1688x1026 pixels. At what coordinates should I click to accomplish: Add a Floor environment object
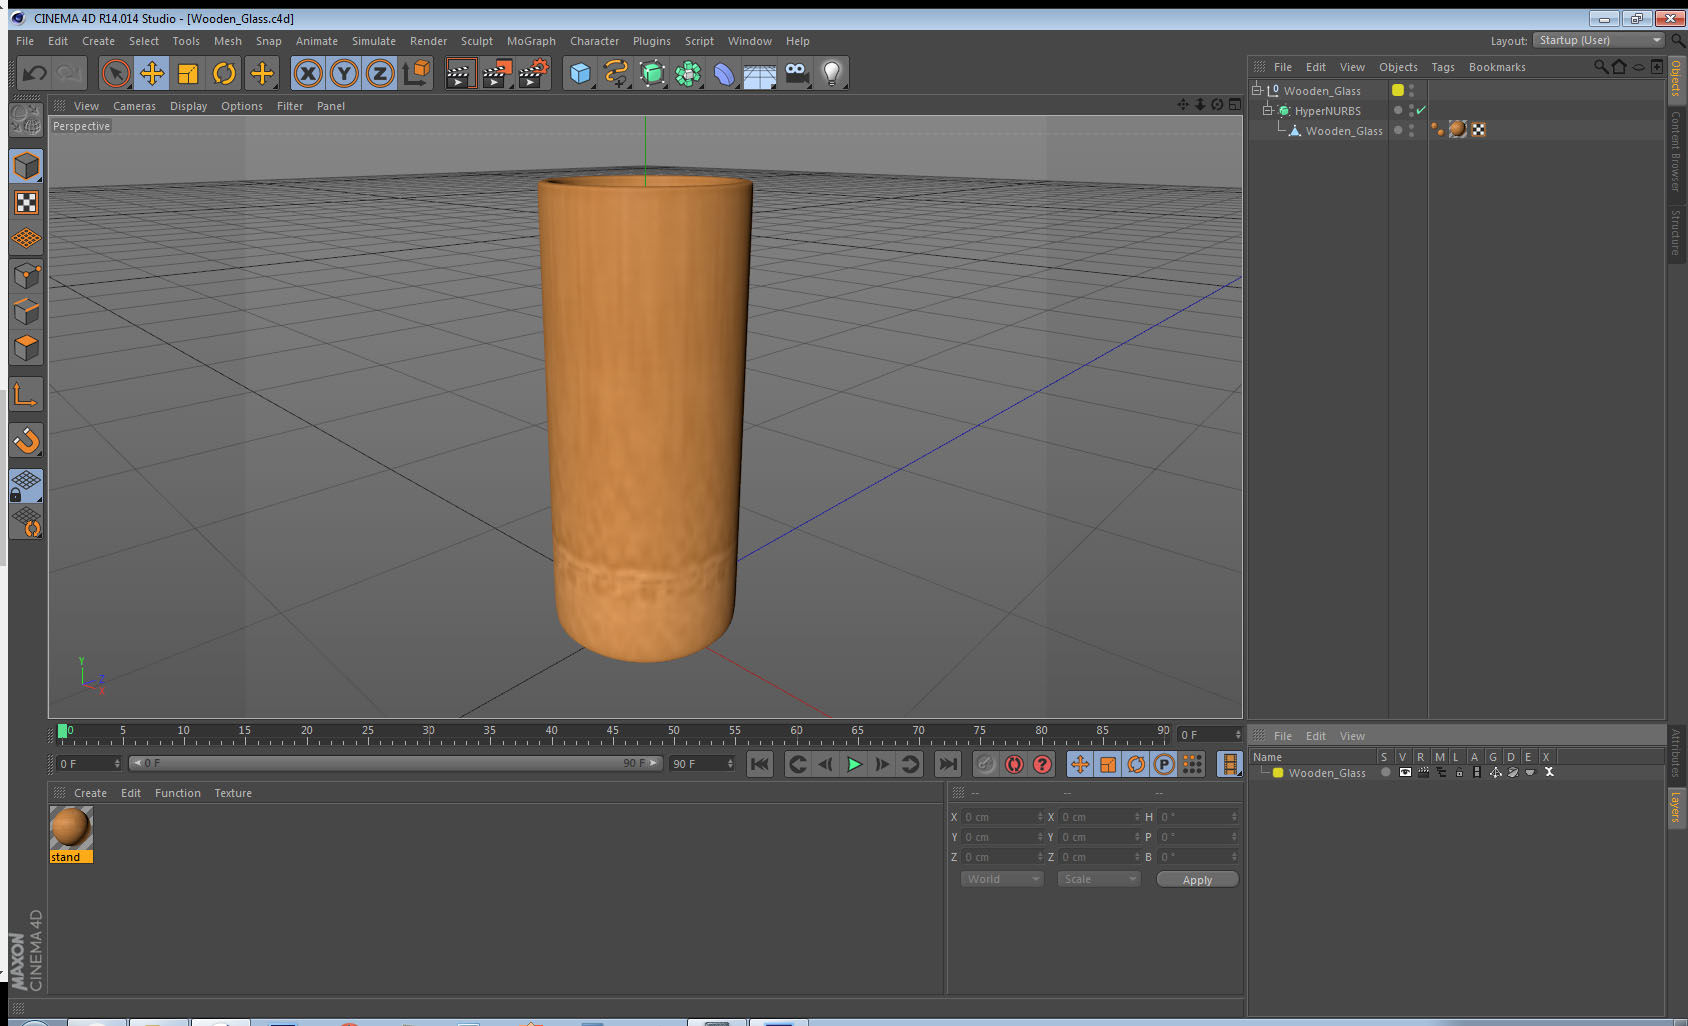tap(760, 73)
